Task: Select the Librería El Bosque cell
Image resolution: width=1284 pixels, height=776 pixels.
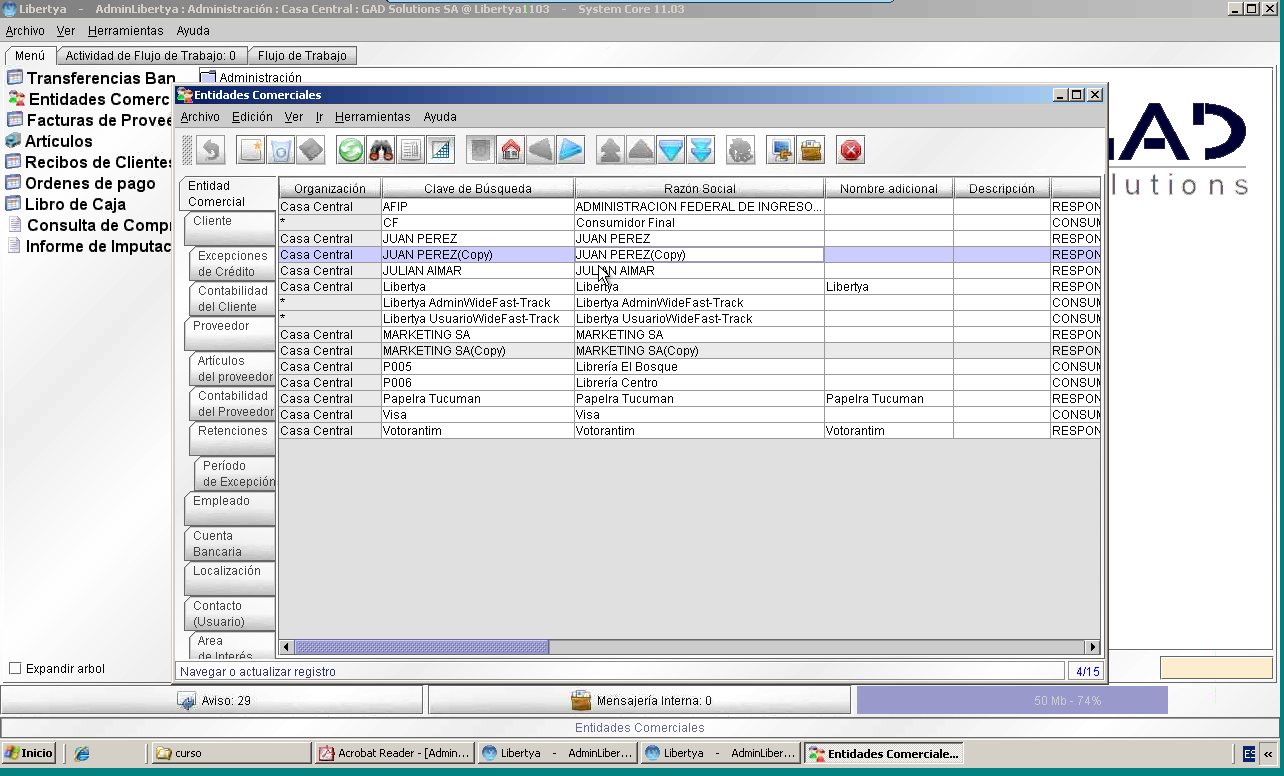Action: point(699,366)
